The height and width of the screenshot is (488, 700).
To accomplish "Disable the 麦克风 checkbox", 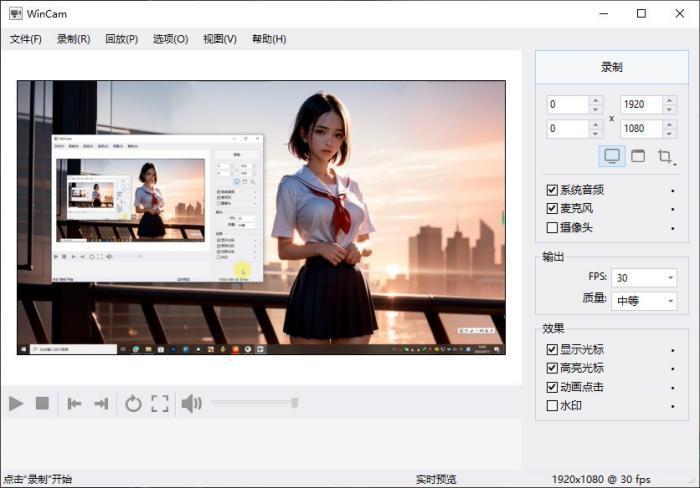I will [x=553, y=209].
